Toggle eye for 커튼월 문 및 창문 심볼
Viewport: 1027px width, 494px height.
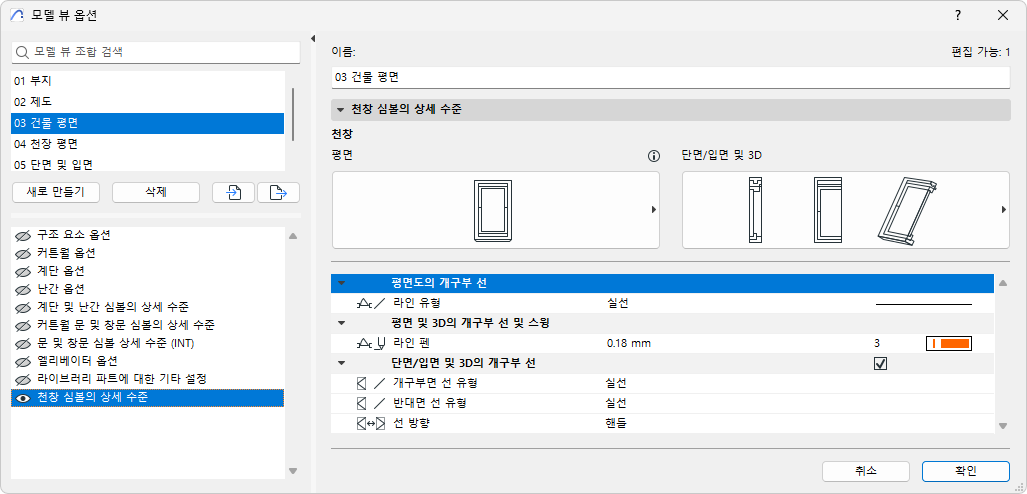[24, 326]
